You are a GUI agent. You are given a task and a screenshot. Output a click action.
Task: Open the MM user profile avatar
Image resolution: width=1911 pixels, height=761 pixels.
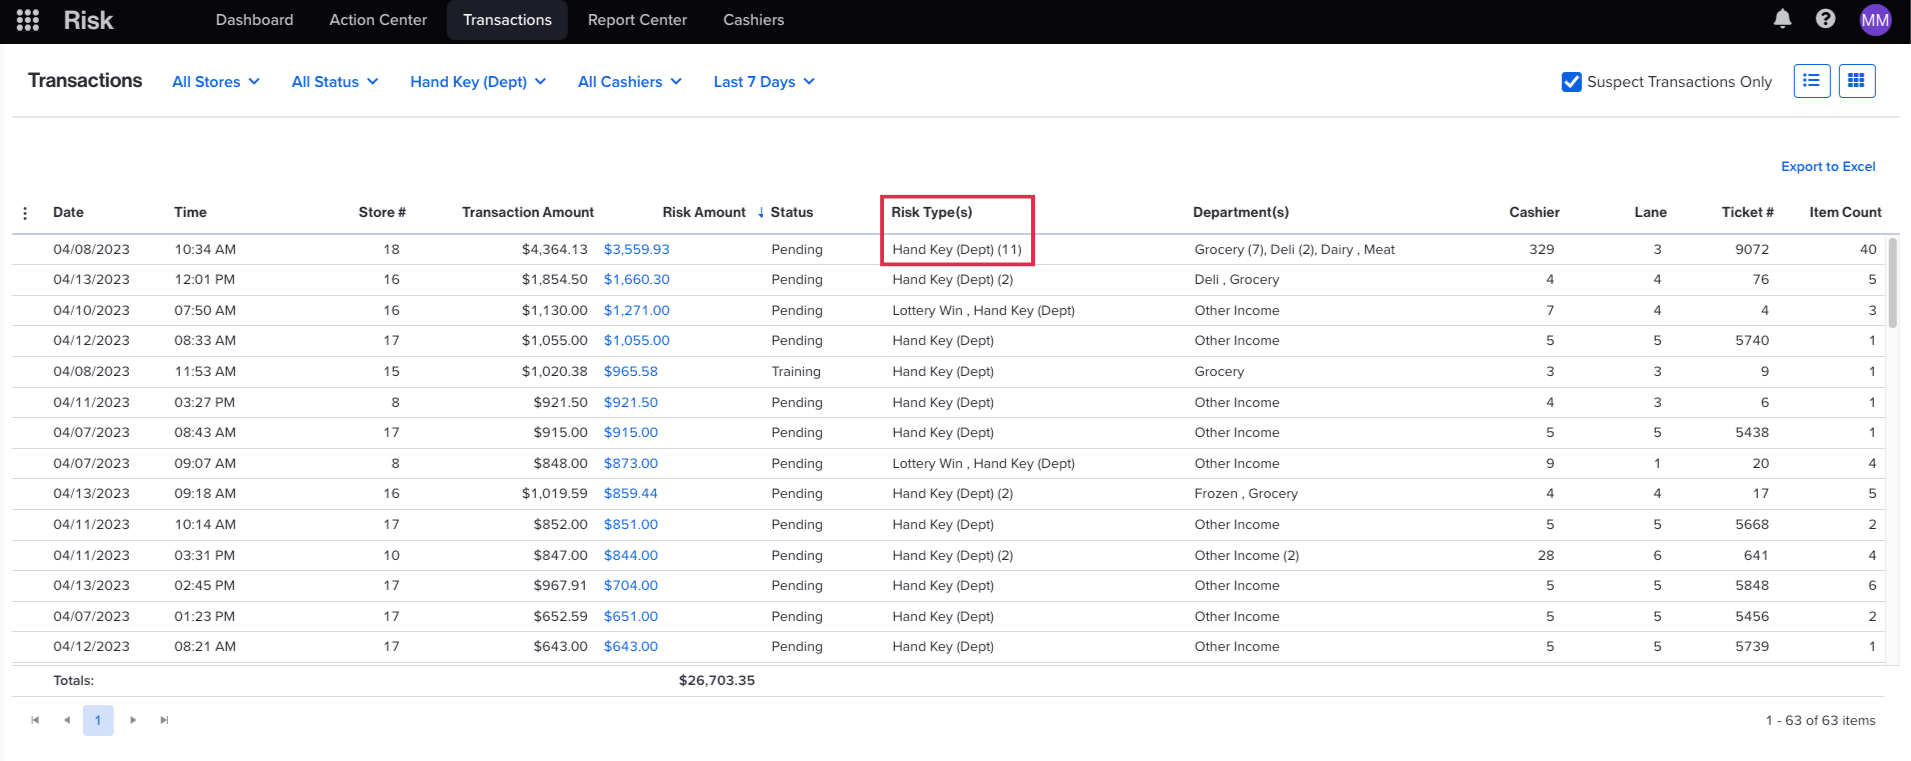point(1874,20)
